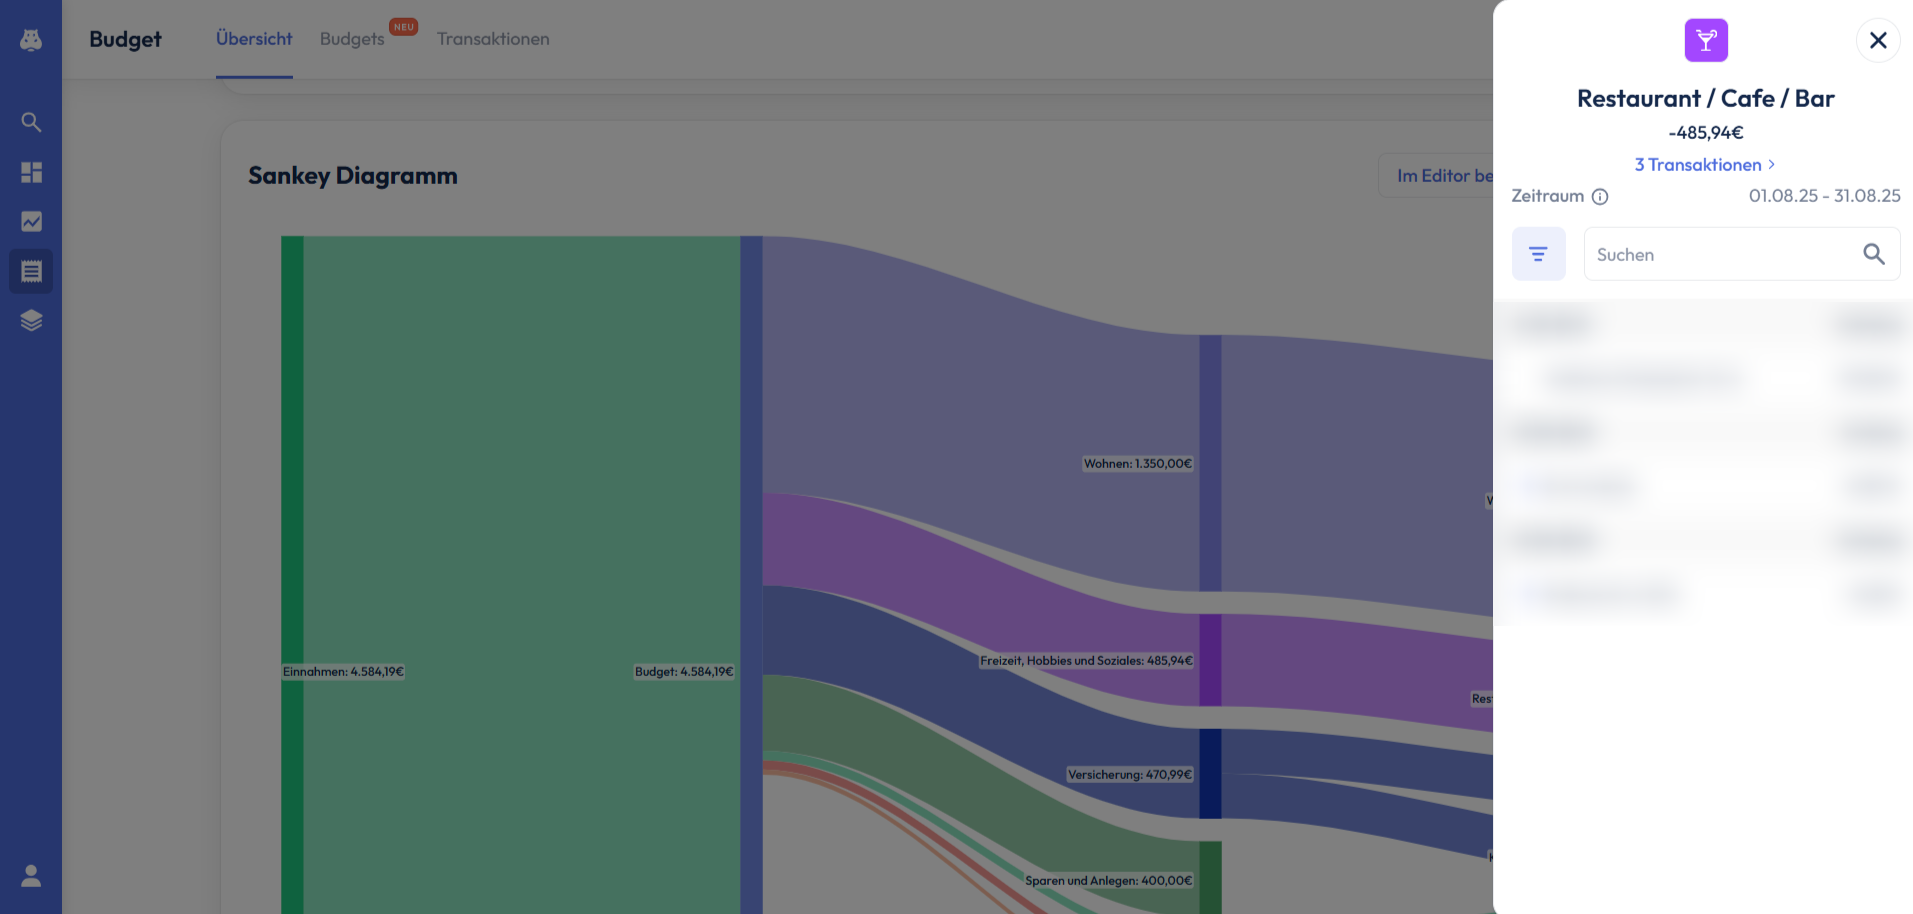Select the date range 01.08.25 - 31.08.25

1823,196
